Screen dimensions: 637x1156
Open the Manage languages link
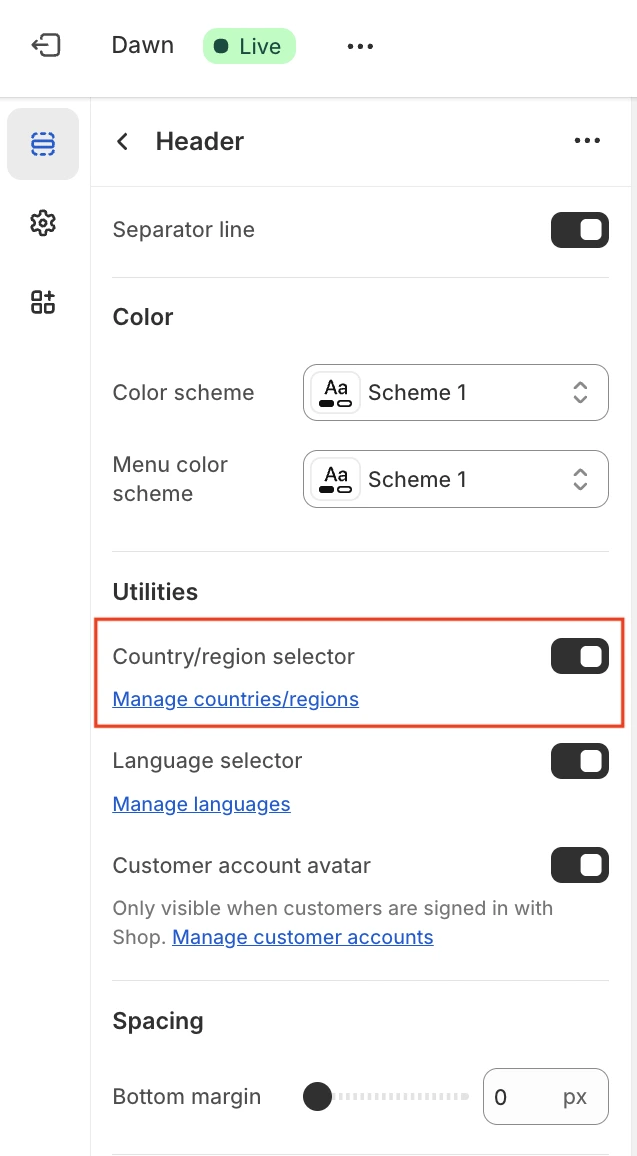click(x=202, y=804)
